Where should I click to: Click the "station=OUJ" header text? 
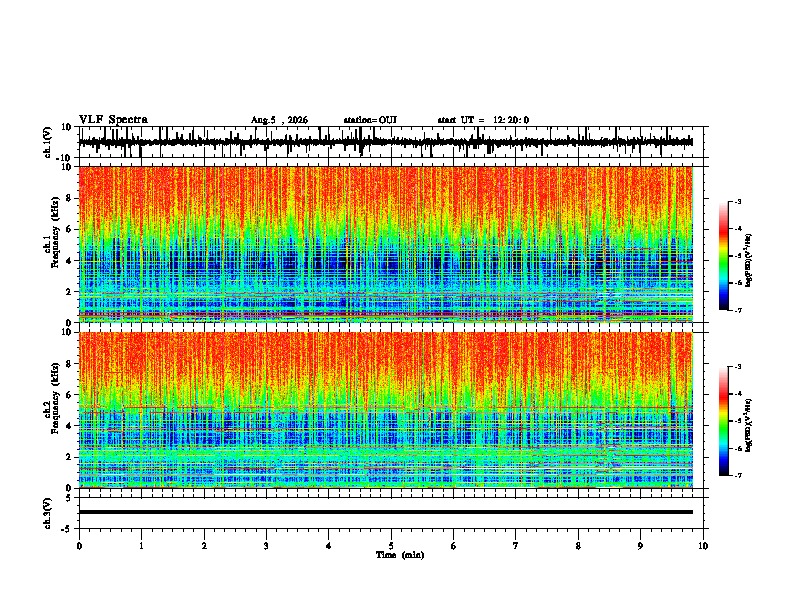coord(370,120)
